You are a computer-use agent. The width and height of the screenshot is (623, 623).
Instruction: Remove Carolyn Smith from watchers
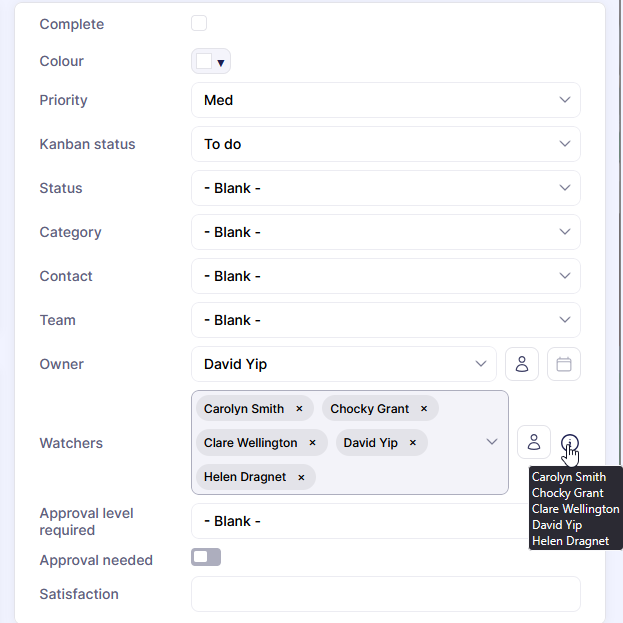pyautogui.click(x=299, y=409)
